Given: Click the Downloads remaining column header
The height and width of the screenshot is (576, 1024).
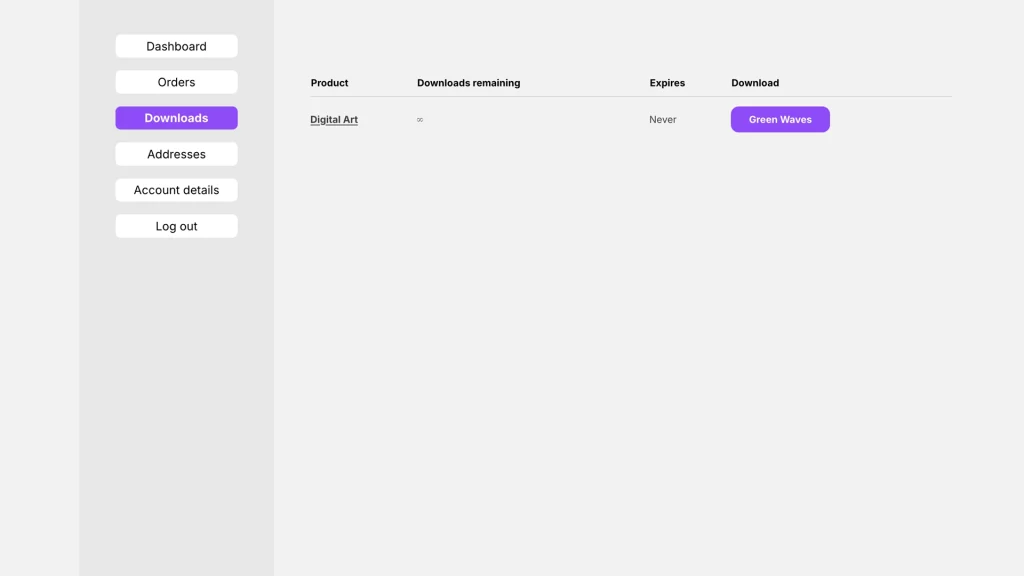Looking at the screenshot, I should pyautogui.click(x=468, y=83).
